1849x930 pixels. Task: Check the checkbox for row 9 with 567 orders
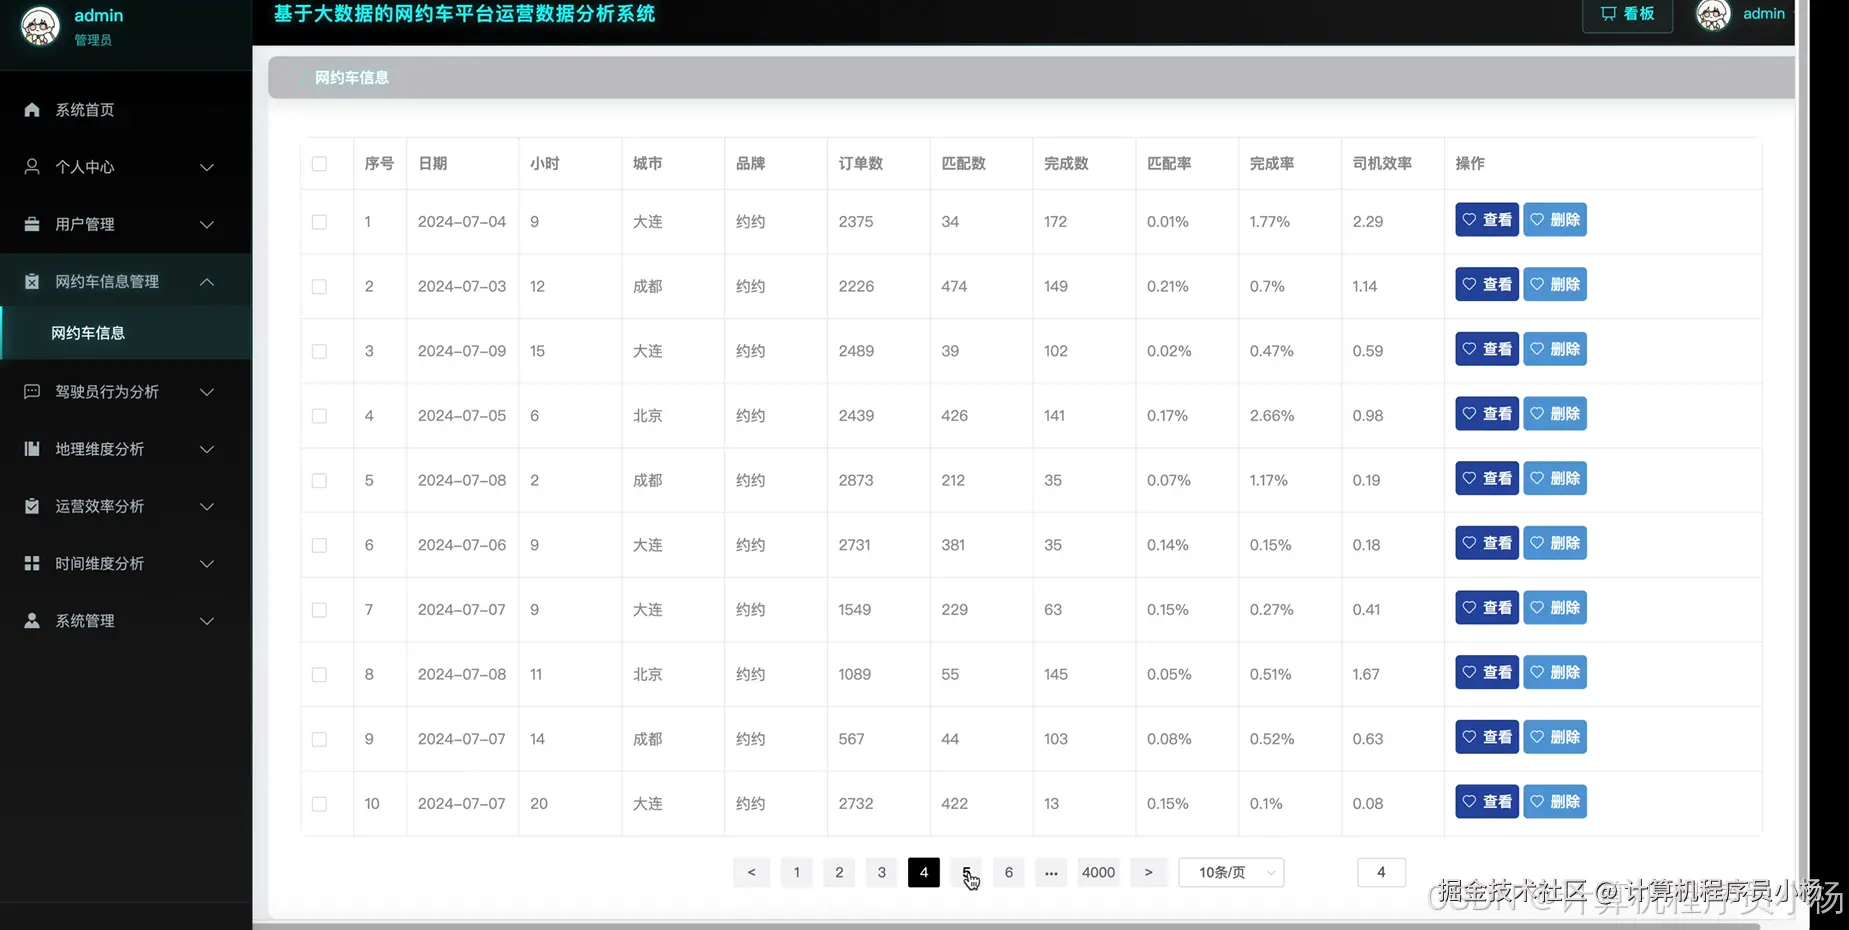tap(319, 739)
